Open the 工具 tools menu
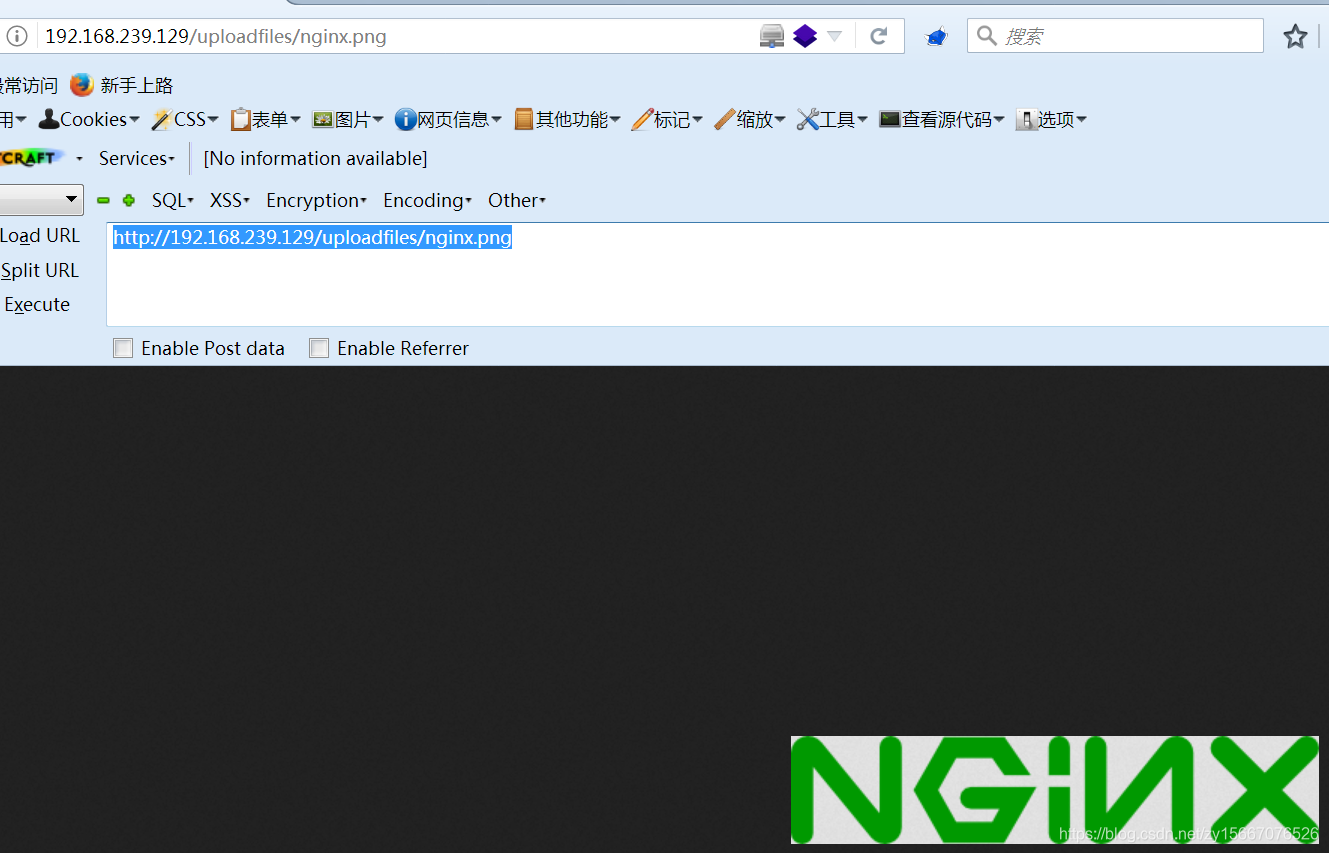The image size is (1329, 853). [x=832, y=119]
